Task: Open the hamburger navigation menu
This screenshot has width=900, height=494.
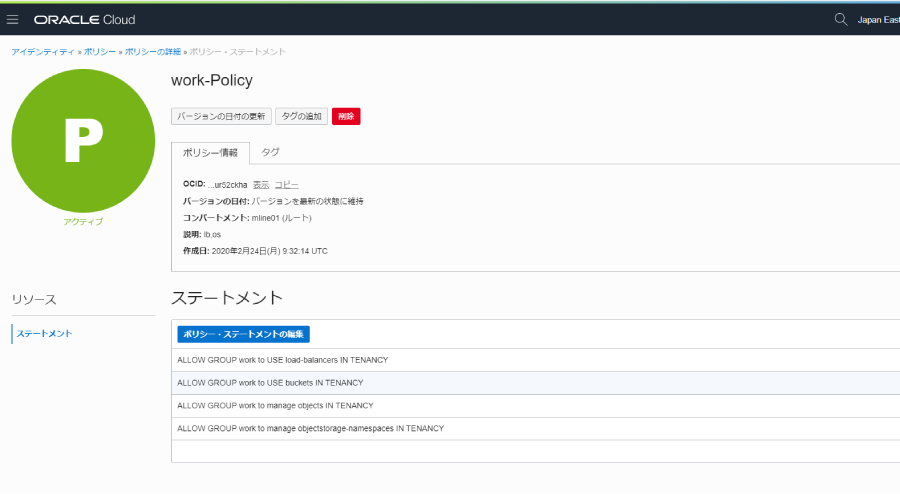Action: pos(12,20)
